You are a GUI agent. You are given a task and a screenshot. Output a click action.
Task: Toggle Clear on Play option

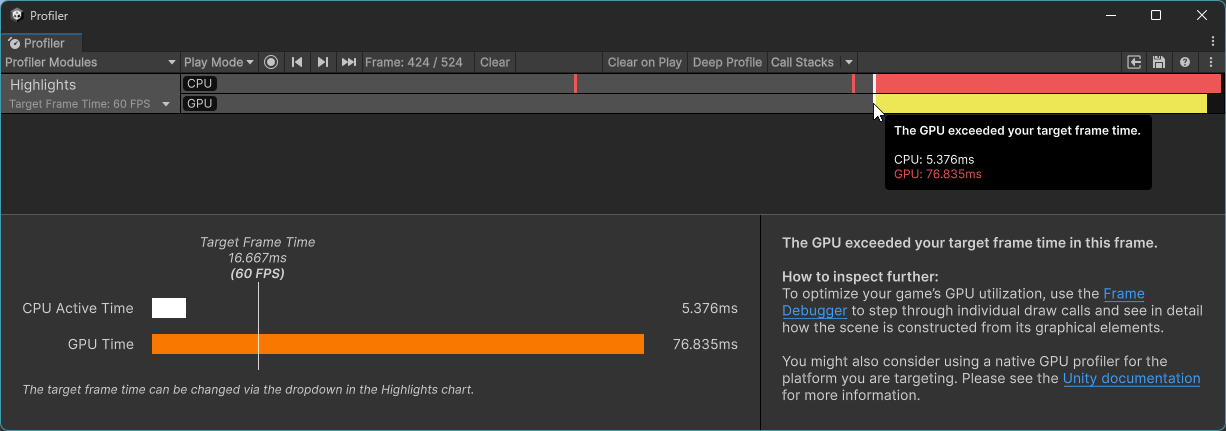644,62
